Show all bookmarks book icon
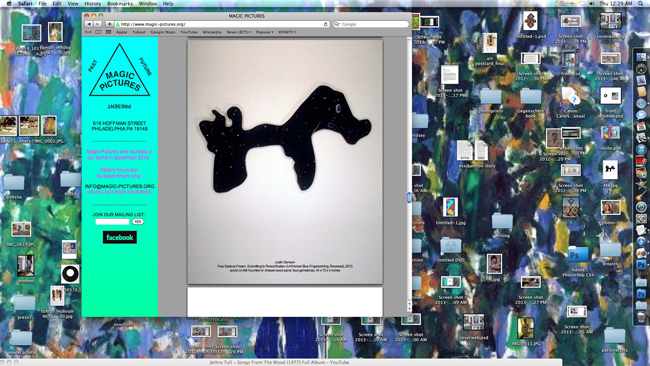 98,32
